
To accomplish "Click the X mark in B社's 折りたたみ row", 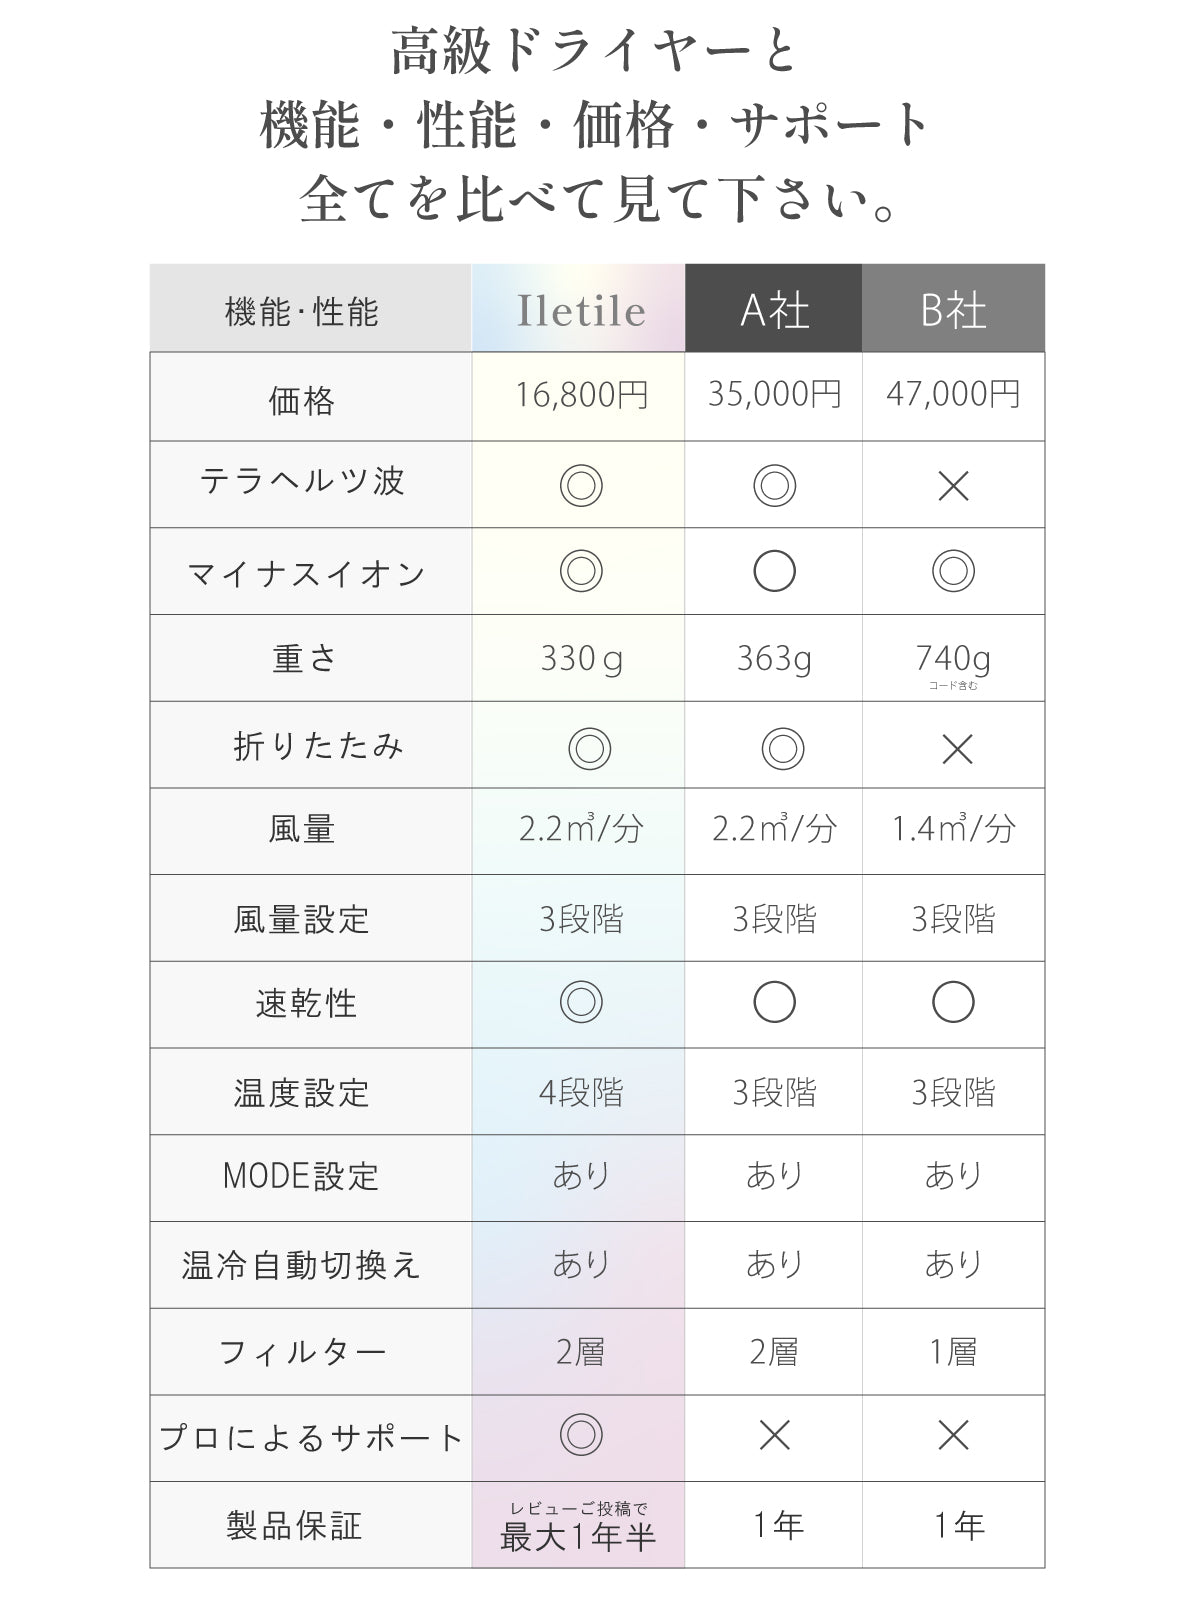I will click(x=957, y=748).
